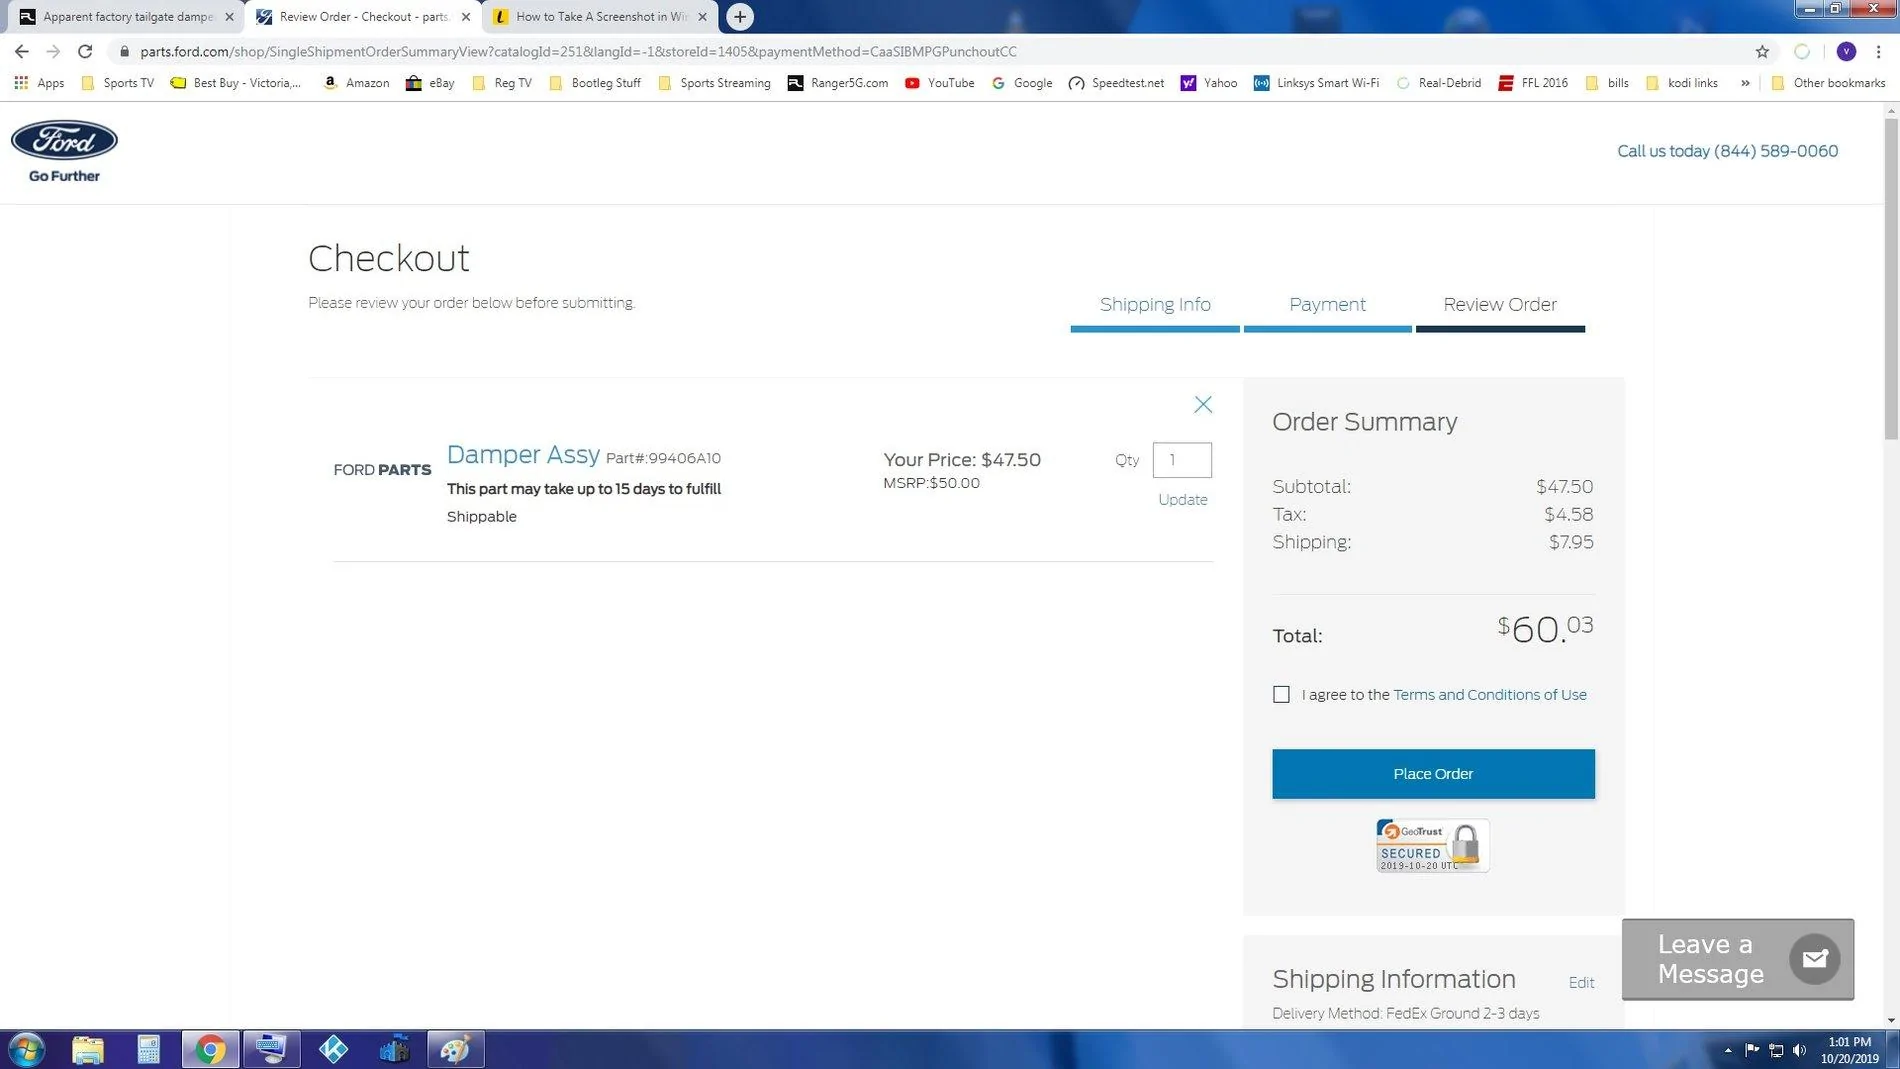Open the FFL 2016 bookmark
1900x1069 pixels.
click(x=1533, y=83)
